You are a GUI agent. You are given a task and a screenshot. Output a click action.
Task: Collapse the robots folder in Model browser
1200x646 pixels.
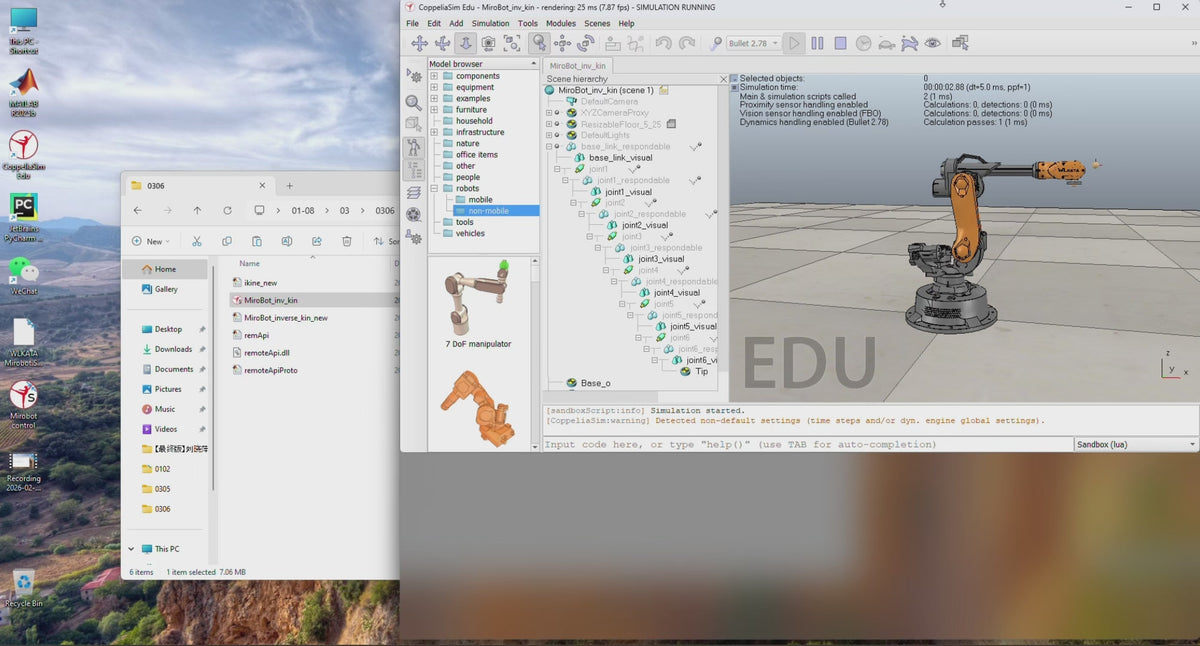click(x=434, y=188)
